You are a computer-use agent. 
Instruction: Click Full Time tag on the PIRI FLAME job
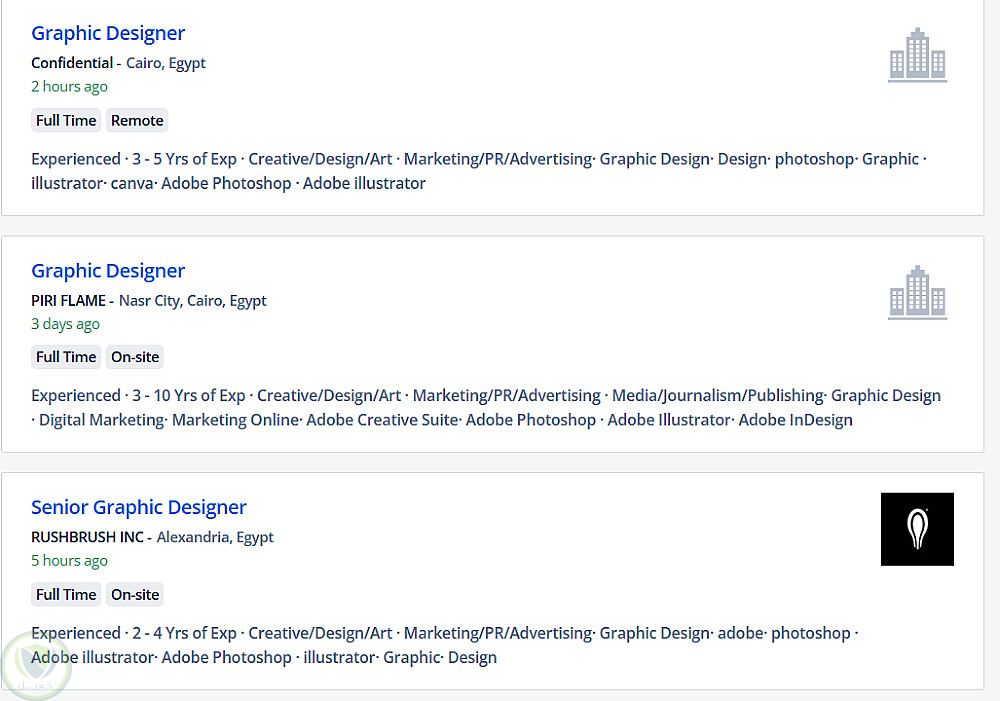tap(66, 357)
